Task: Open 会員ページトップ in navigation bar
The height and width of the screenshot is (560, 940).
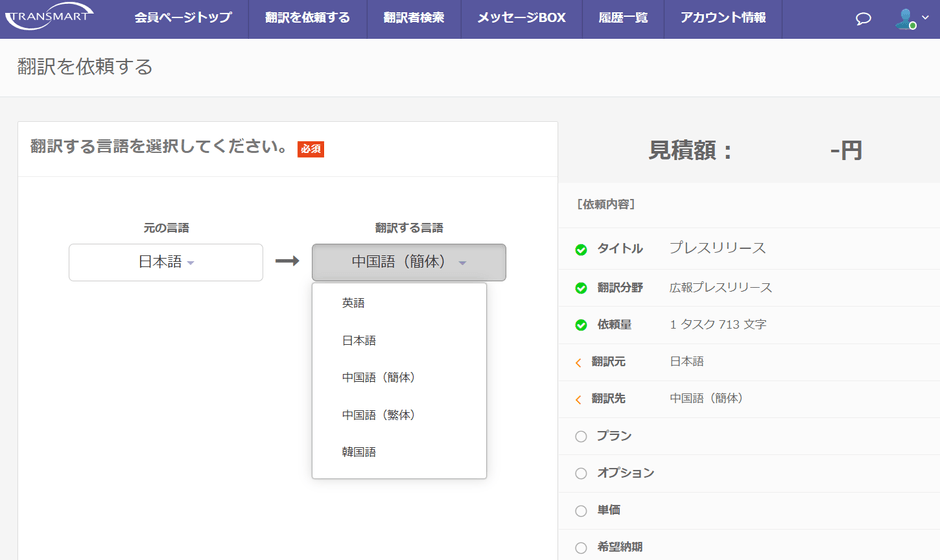Action: tap(183, 18)
